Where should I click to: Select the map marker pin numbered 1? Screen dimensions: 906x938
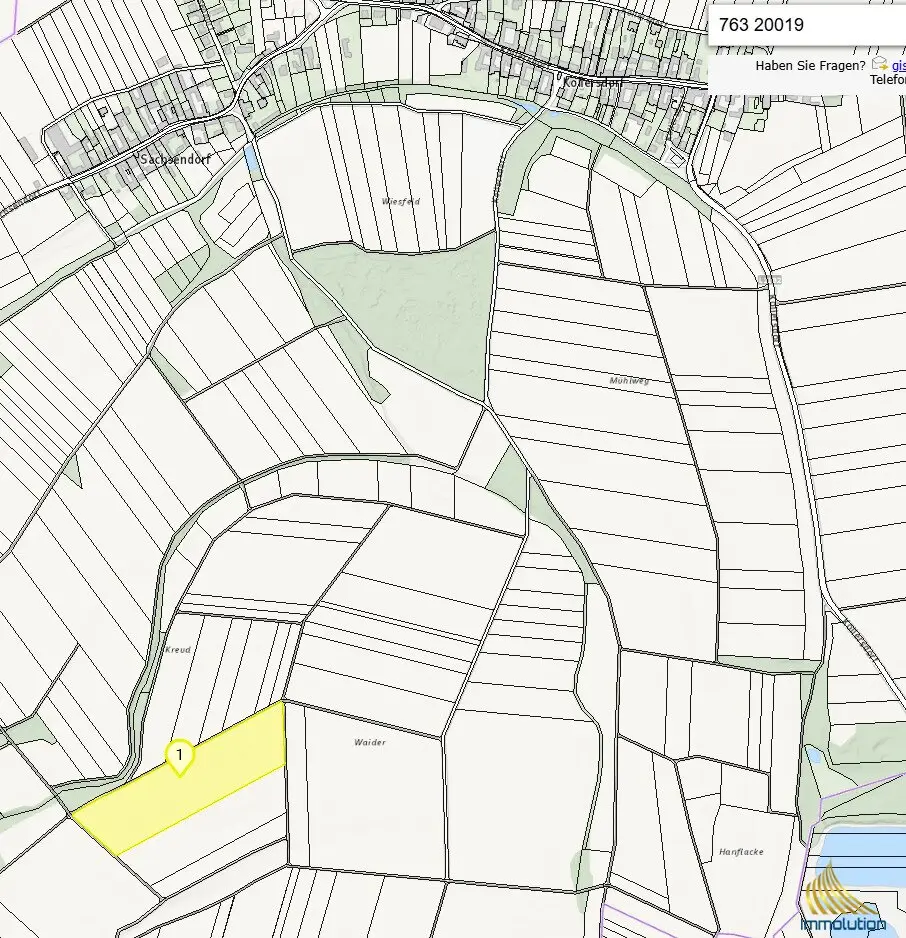click(x=179, y=757)
